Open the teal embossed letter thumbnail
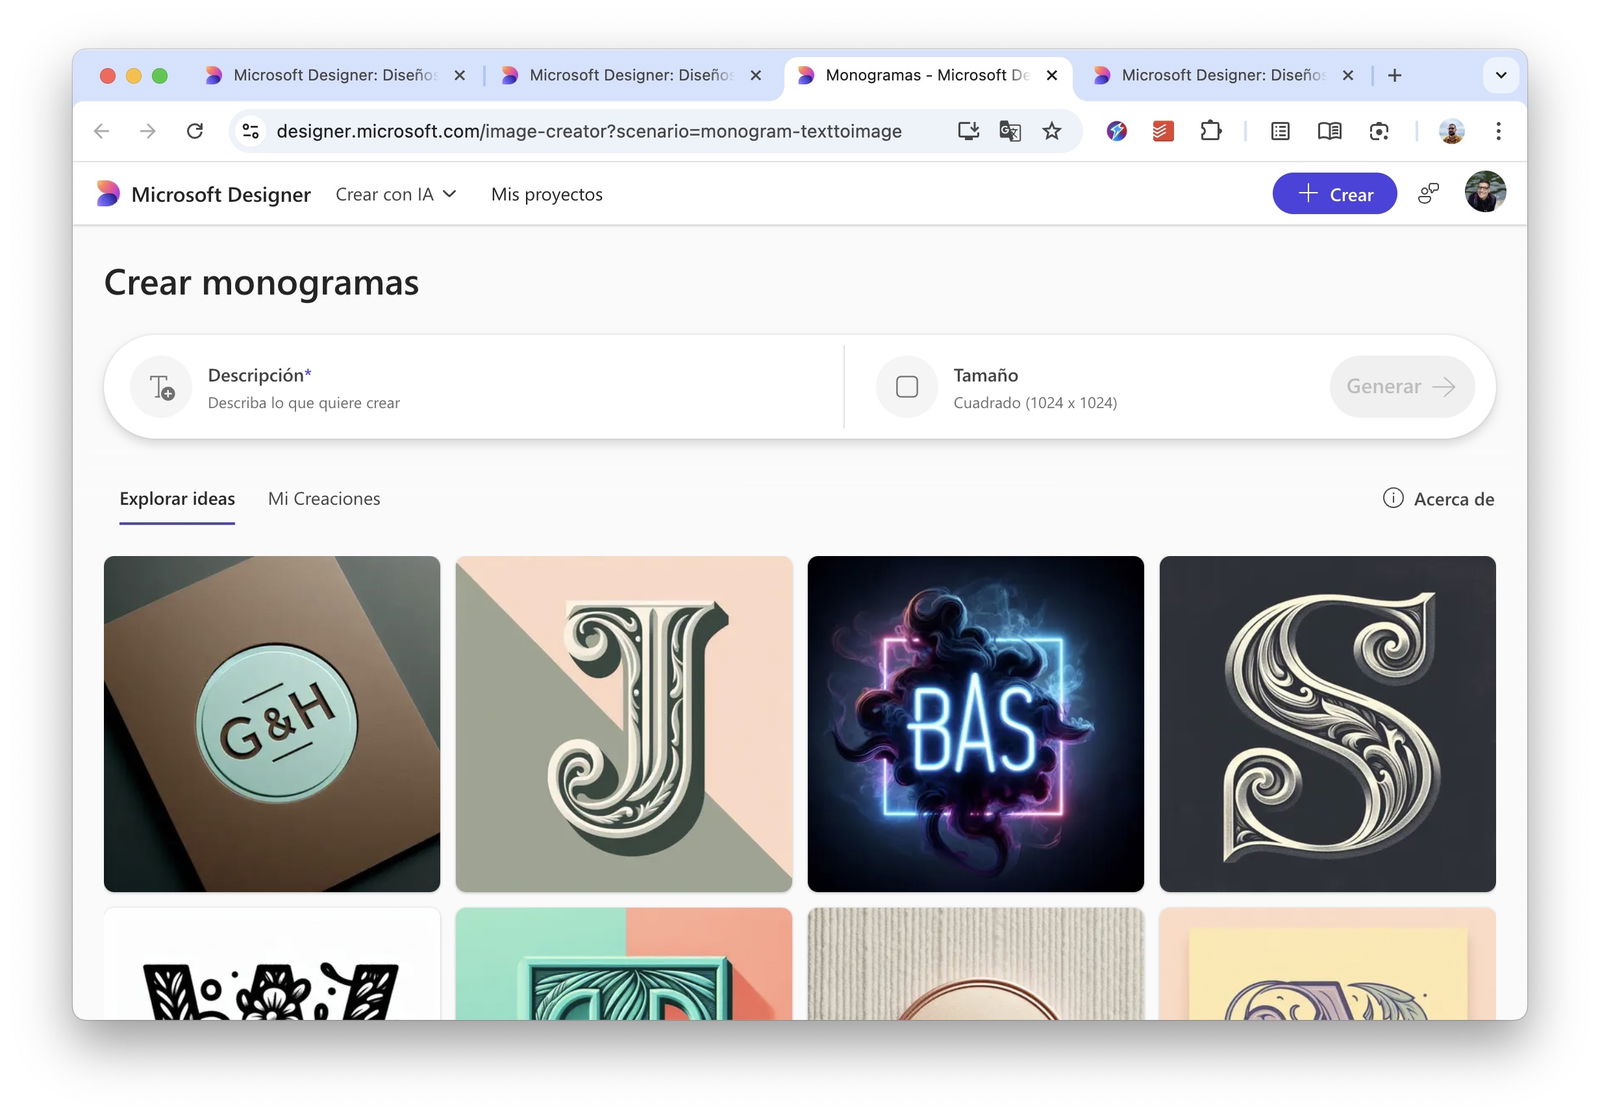Image resolution: width=1600 pixels, height=1116 pixels. (624, 964)
